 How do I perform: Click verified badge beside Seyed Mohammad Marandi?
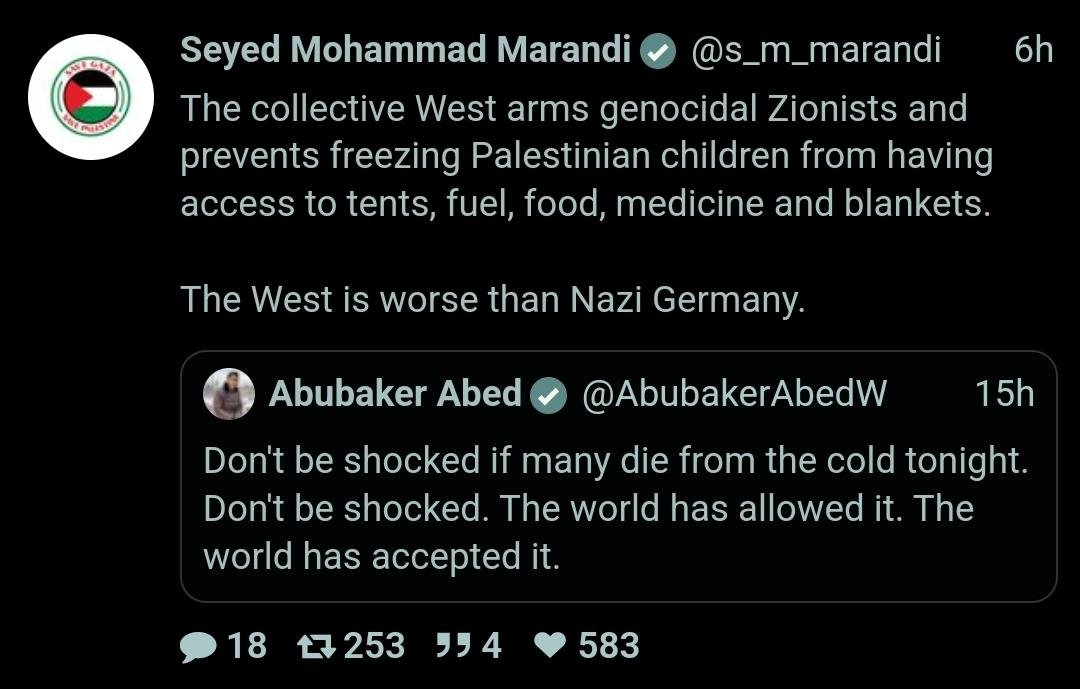point(658,51)
